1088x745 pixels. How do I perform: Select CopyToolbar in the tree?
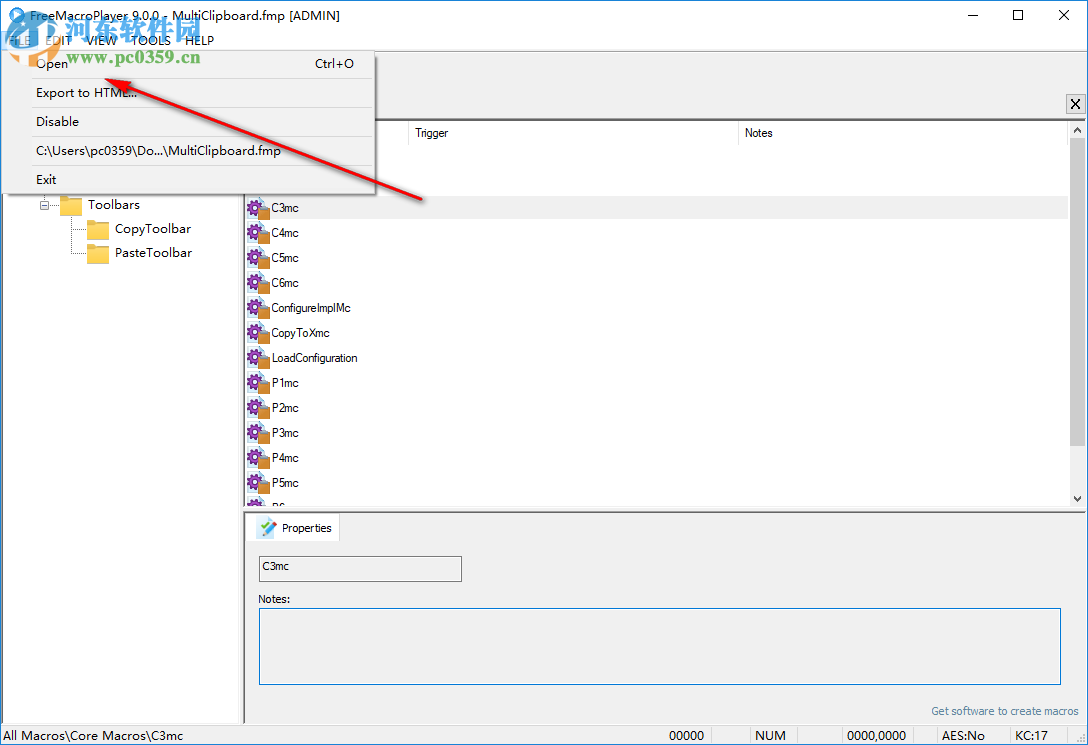[153, 229]
